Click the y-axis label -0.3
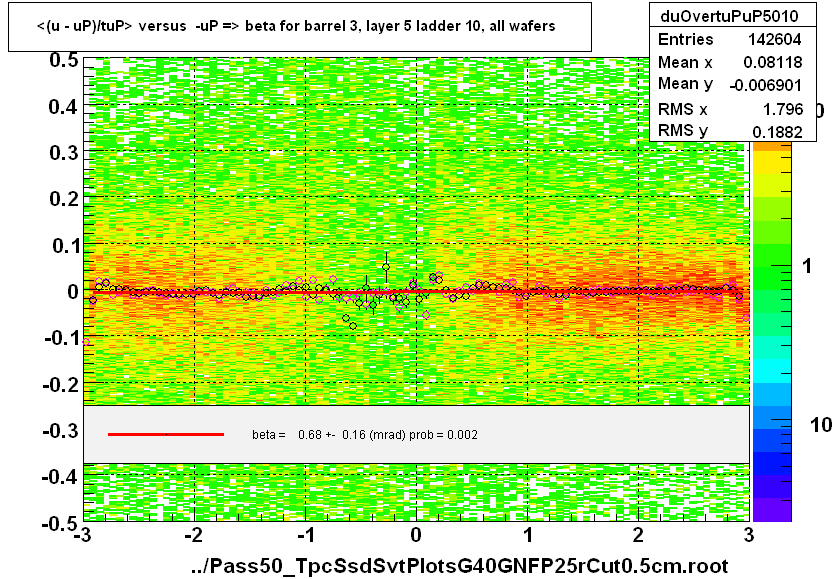 61,430
